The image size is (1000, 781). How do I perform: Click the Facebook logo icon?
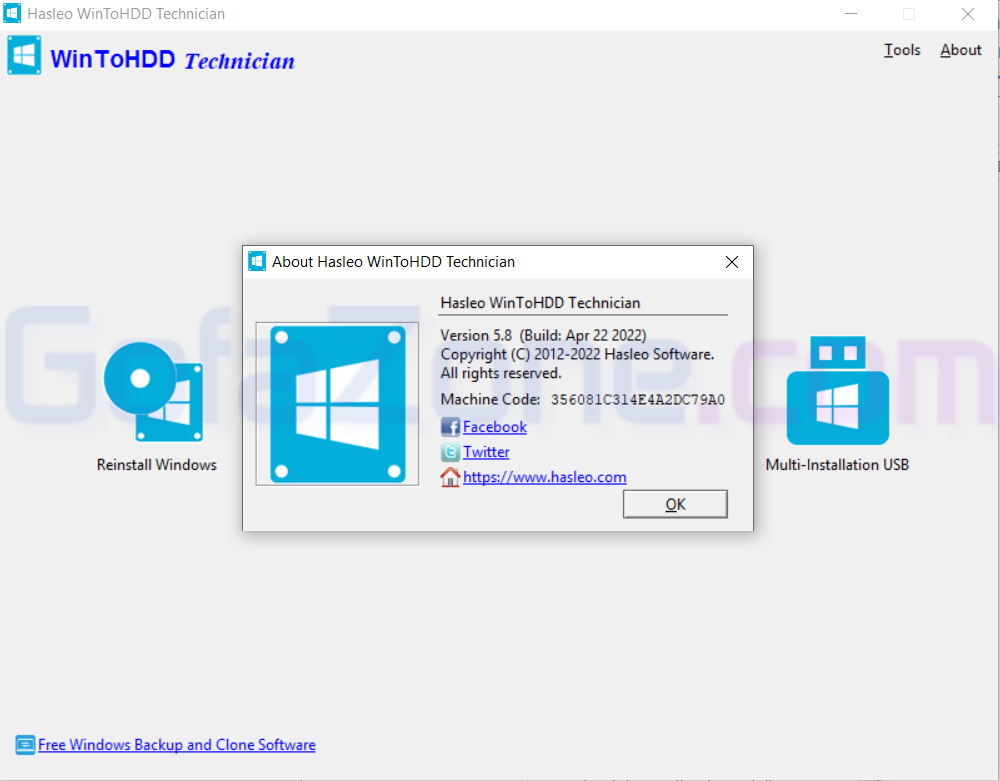tap(450, 427)
